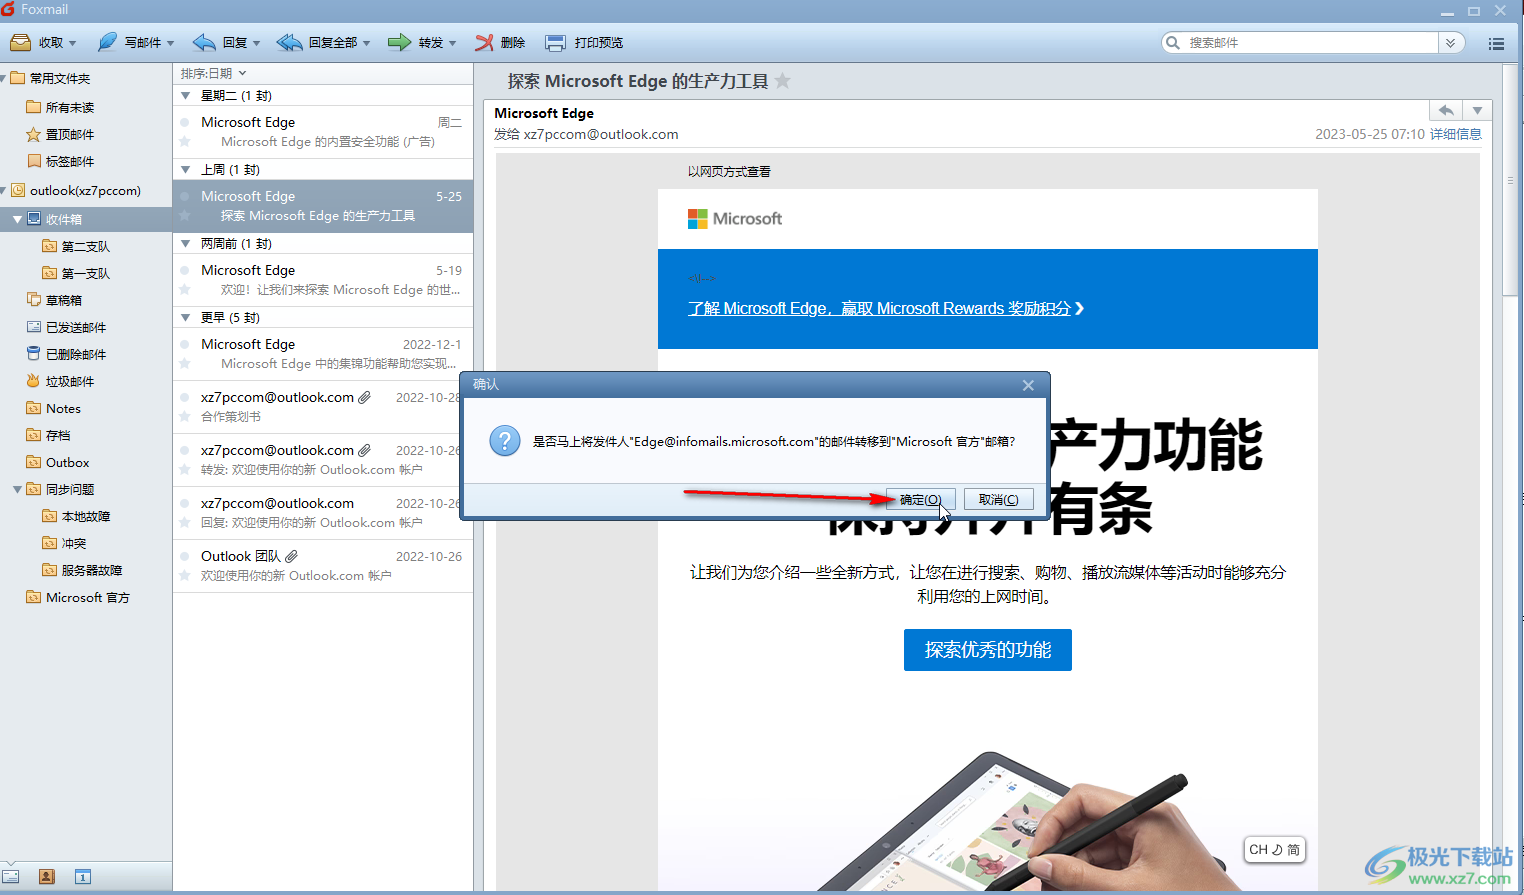Screen dimensions: 1524x895
Task: Toggle the star on the 合作策划书 email
Action: (x=185, y=417)
